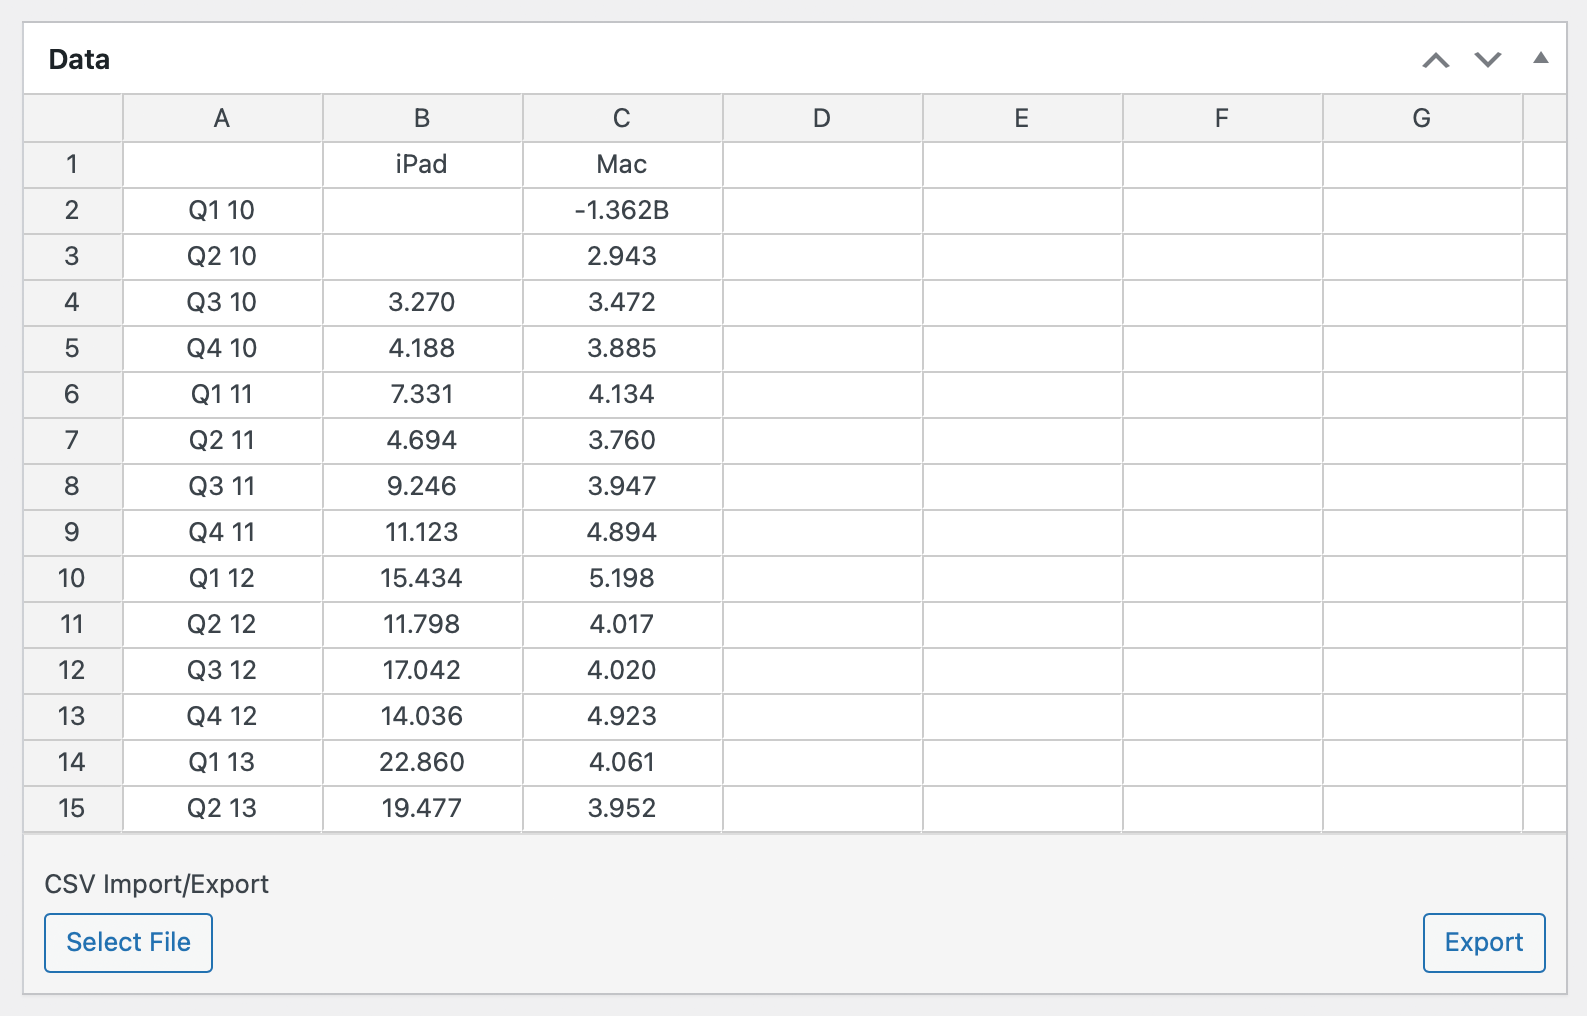Select the Q2 10 cell
Viewport: 1587px width, 1016px height.
[222, 256]
